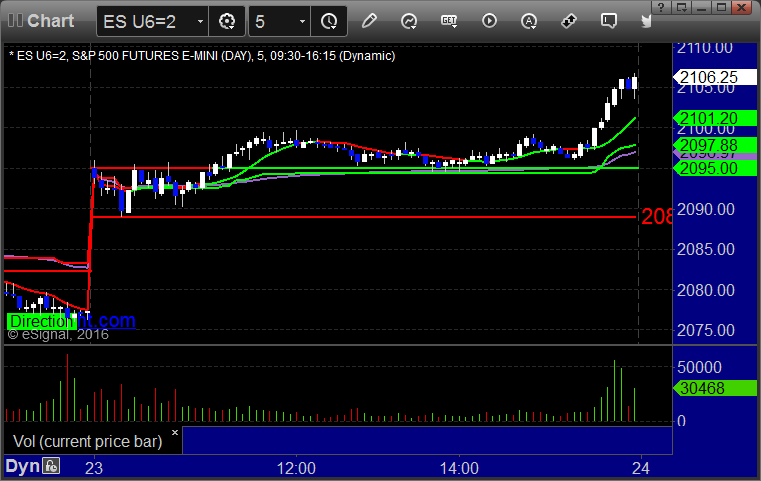This screenshot has width=761, height=481.
Task: Open the symbol dropdown arrow next to ES U6=2
Action: [200, 22]
